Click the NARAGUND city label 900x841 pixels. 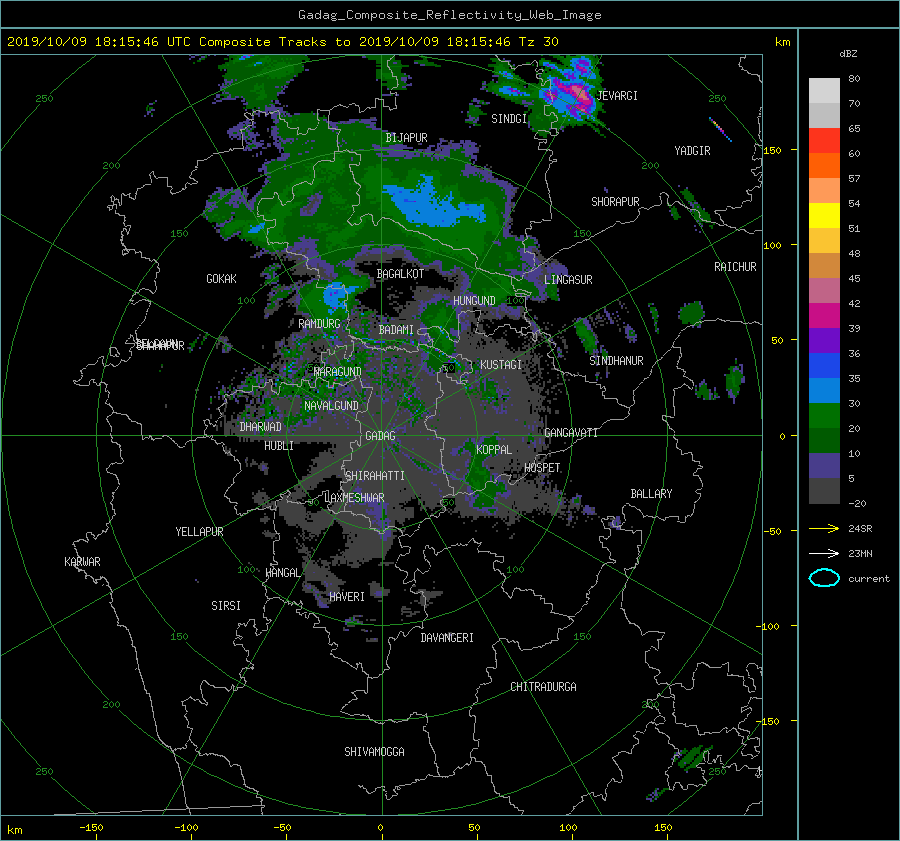tap(338, 372)
